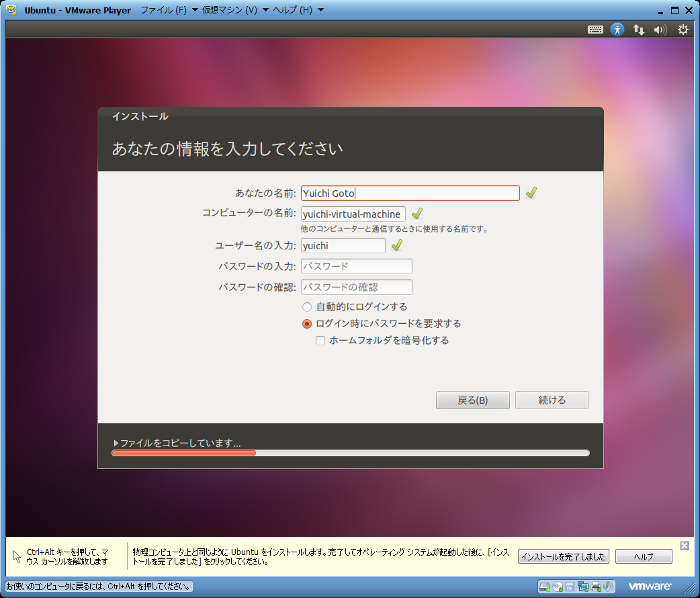
Task: Click the VMware network adapter status icon
Action: [583, 586]
